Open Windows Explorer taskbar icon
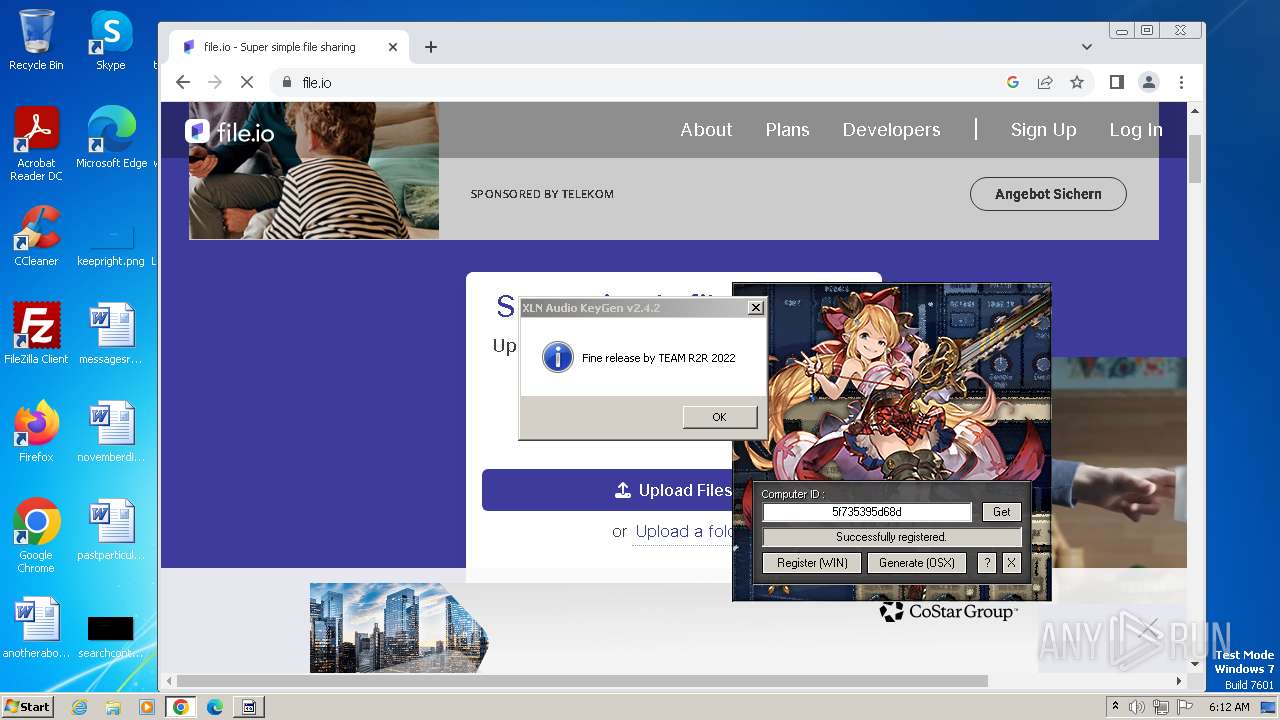The height and width of the screenshot is (720, 1280). coord(113,707)
